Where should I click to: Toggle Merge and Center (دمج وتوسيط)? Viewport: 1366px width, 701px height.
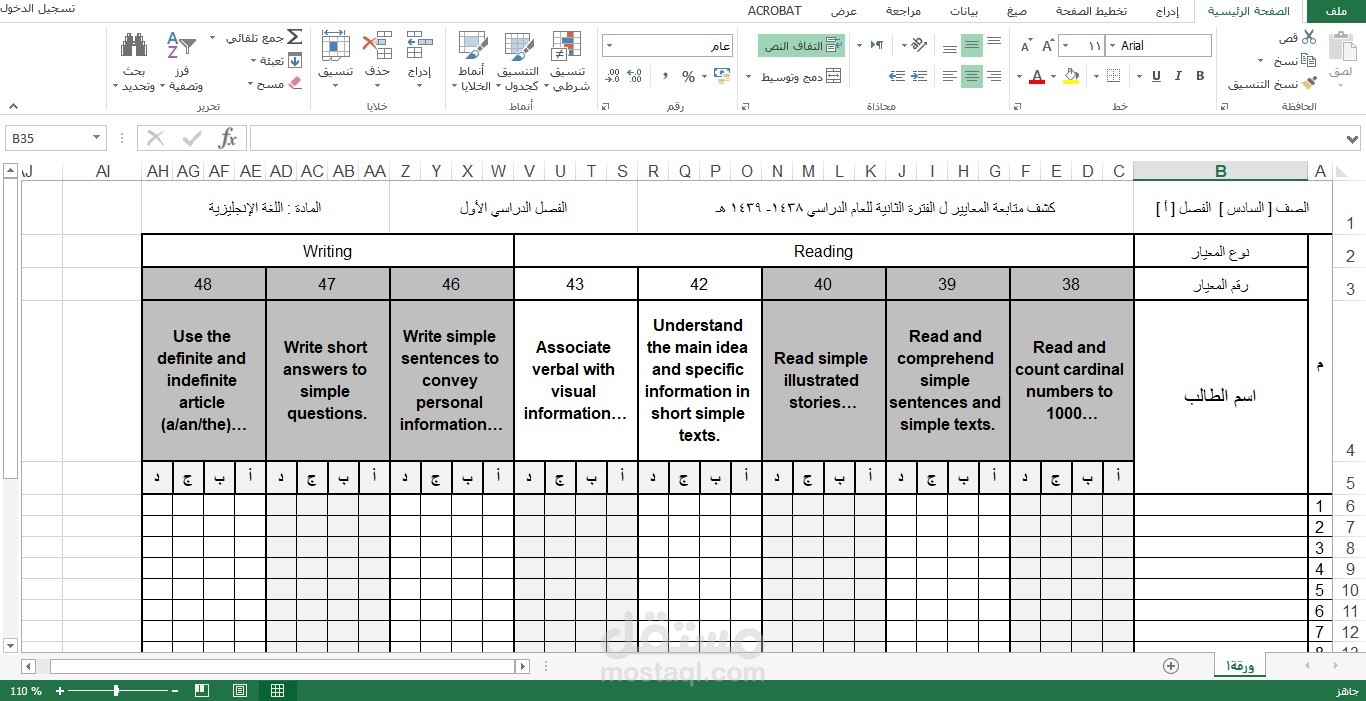(x=802, y=76)
